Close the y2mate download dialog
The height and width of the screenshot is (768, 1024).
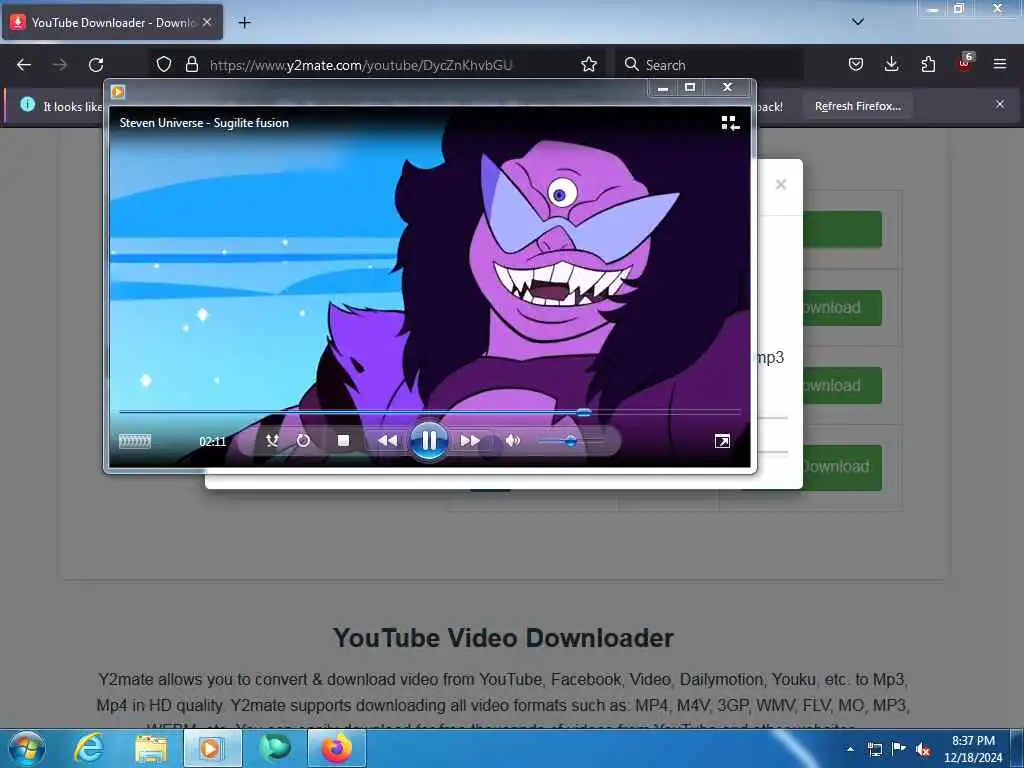point(780,184)
